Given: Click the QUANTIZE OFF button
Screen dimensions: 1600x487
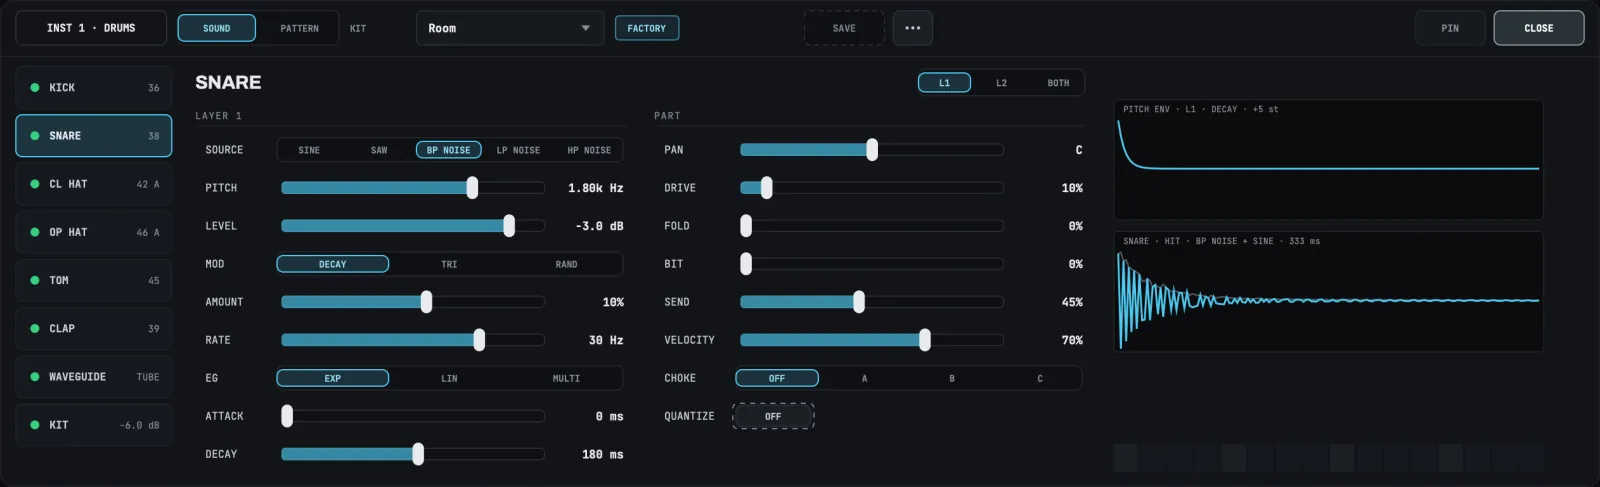Looking at the screenshot, I should coord(773,416).
